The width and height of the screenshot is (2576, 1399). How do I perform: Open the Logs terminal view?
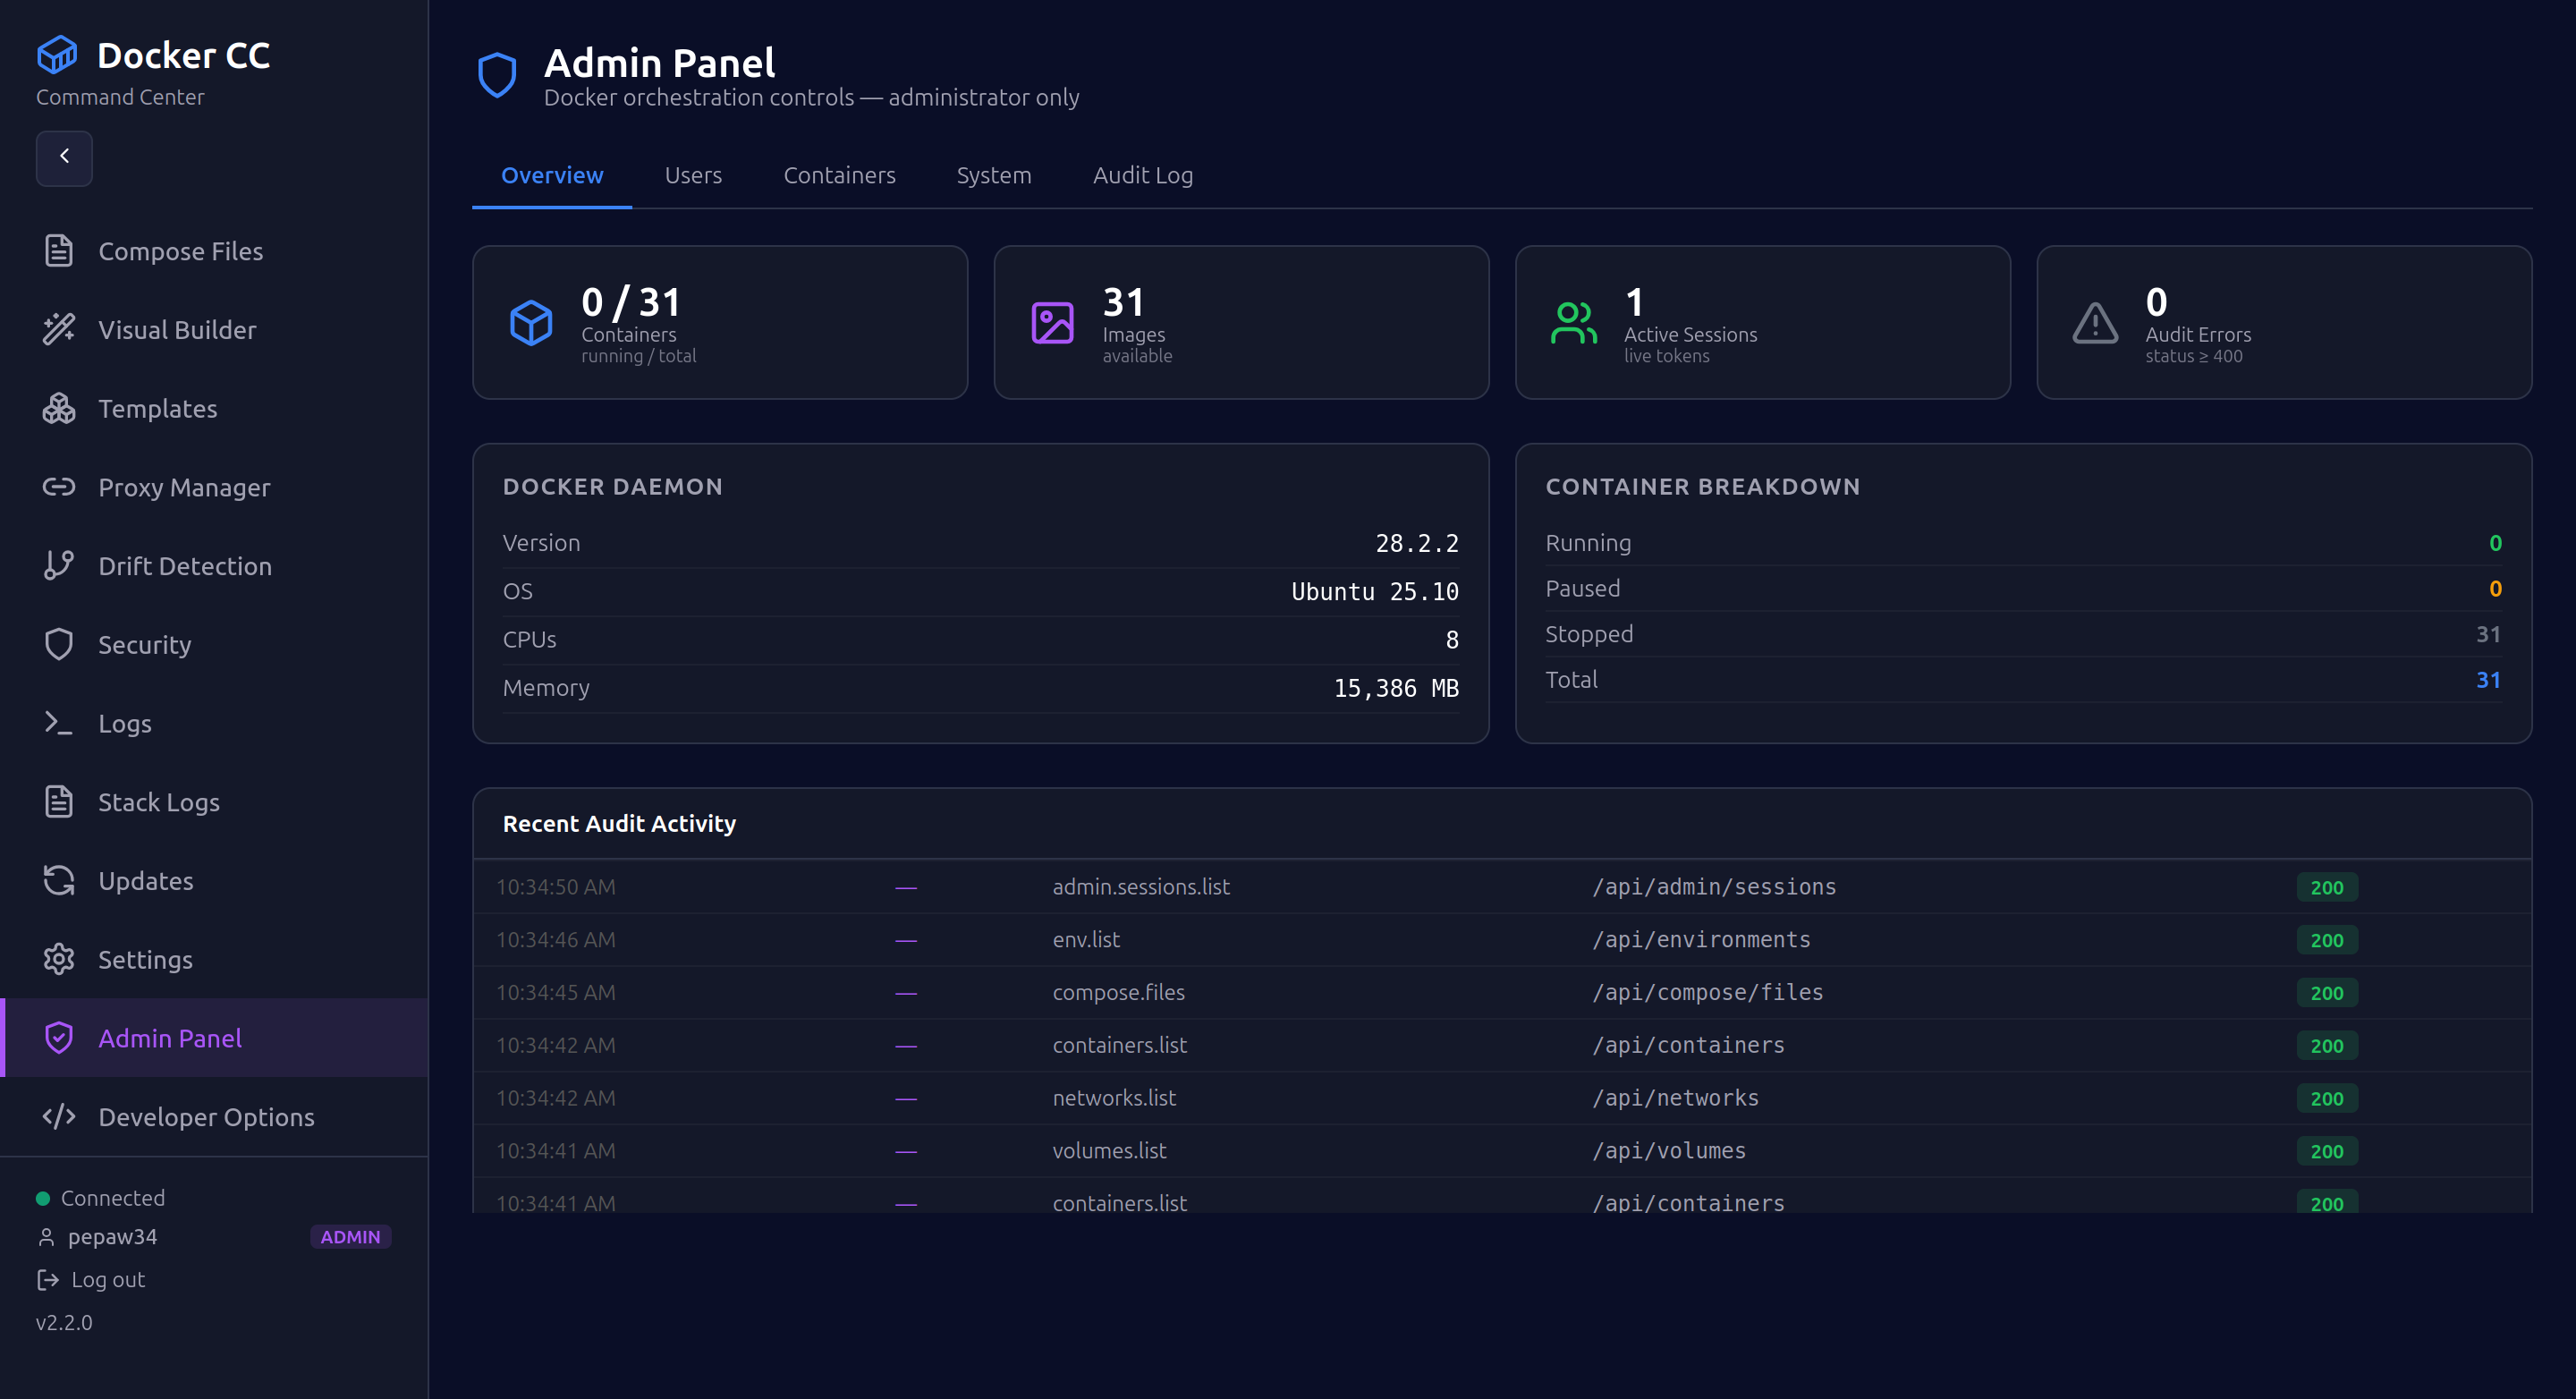(x=124, y=722)
